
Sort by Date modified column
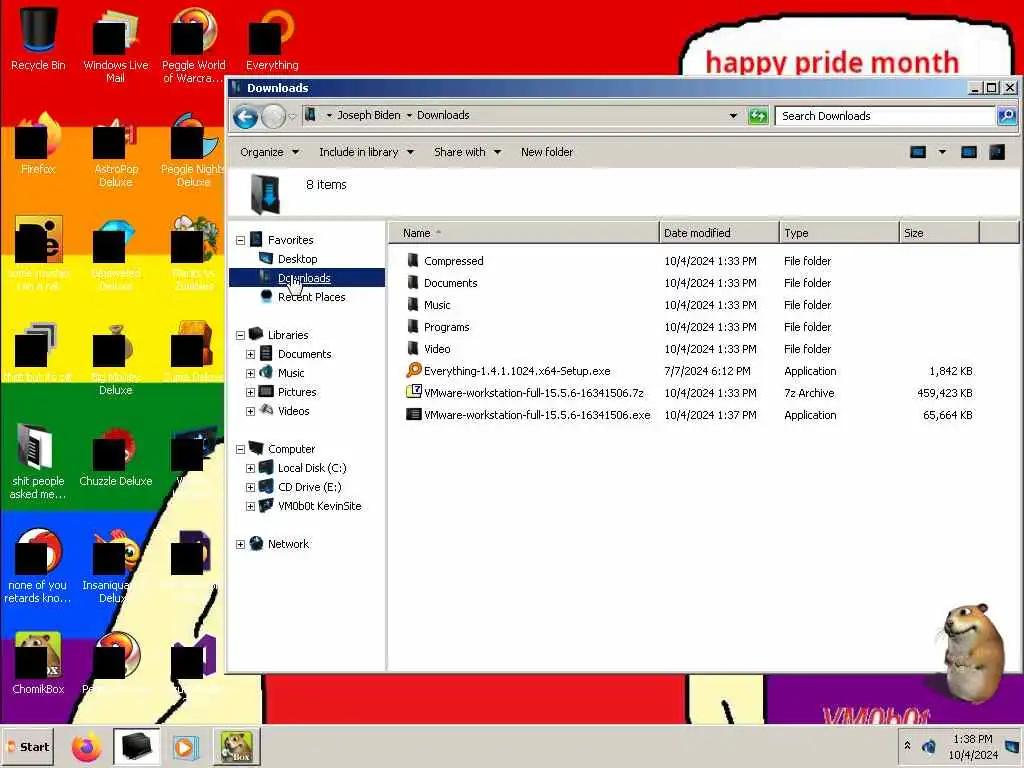click(719, 232)
